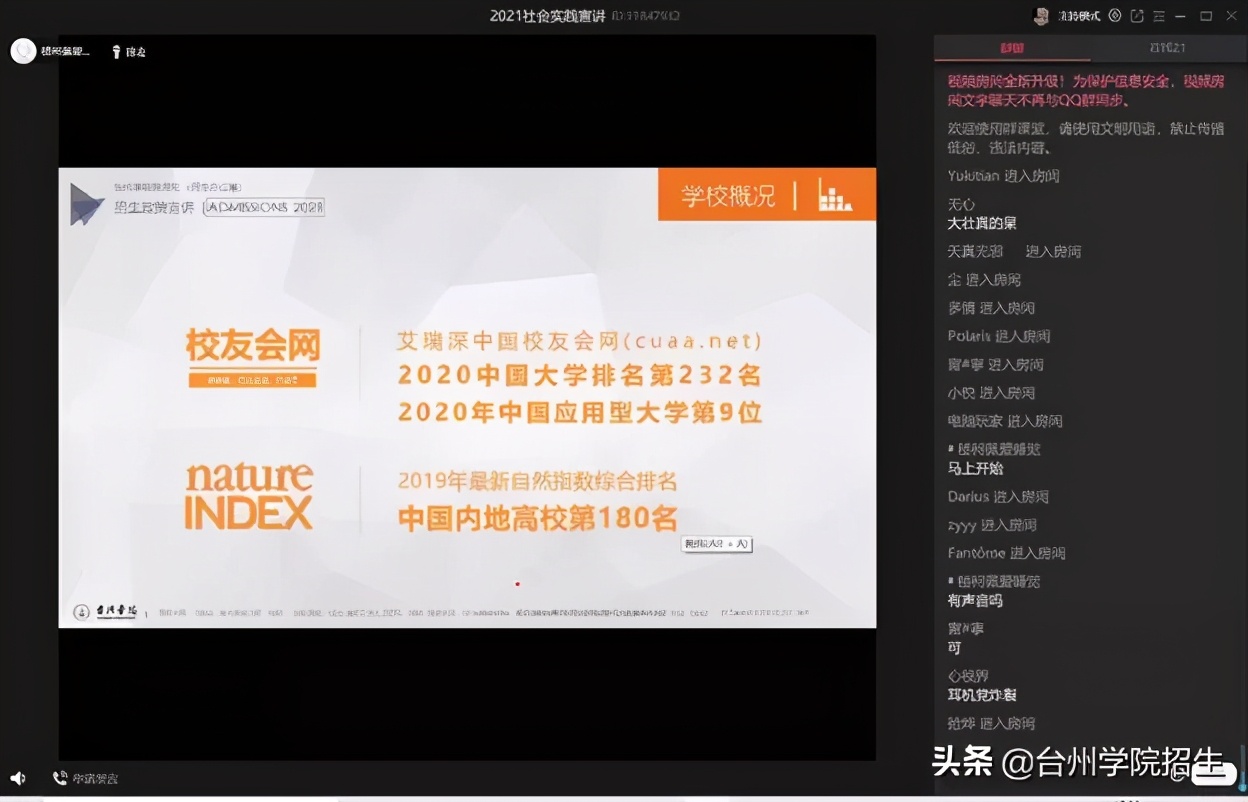Open the settings lines icon in the title bar
Screen dimensions: 1248x802
[x=1160, y=15]
